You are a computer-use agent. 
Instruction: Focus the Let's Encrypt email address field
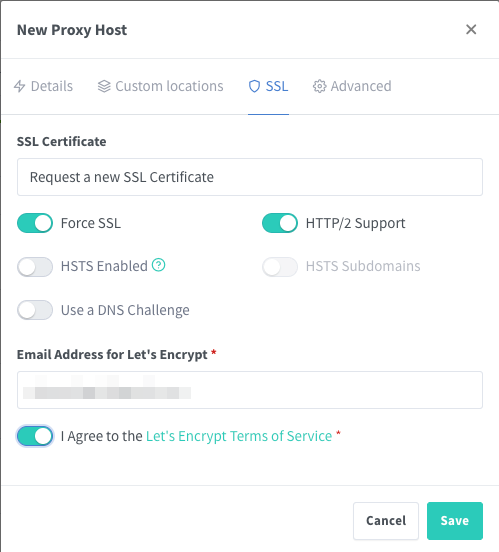point(250,390)
